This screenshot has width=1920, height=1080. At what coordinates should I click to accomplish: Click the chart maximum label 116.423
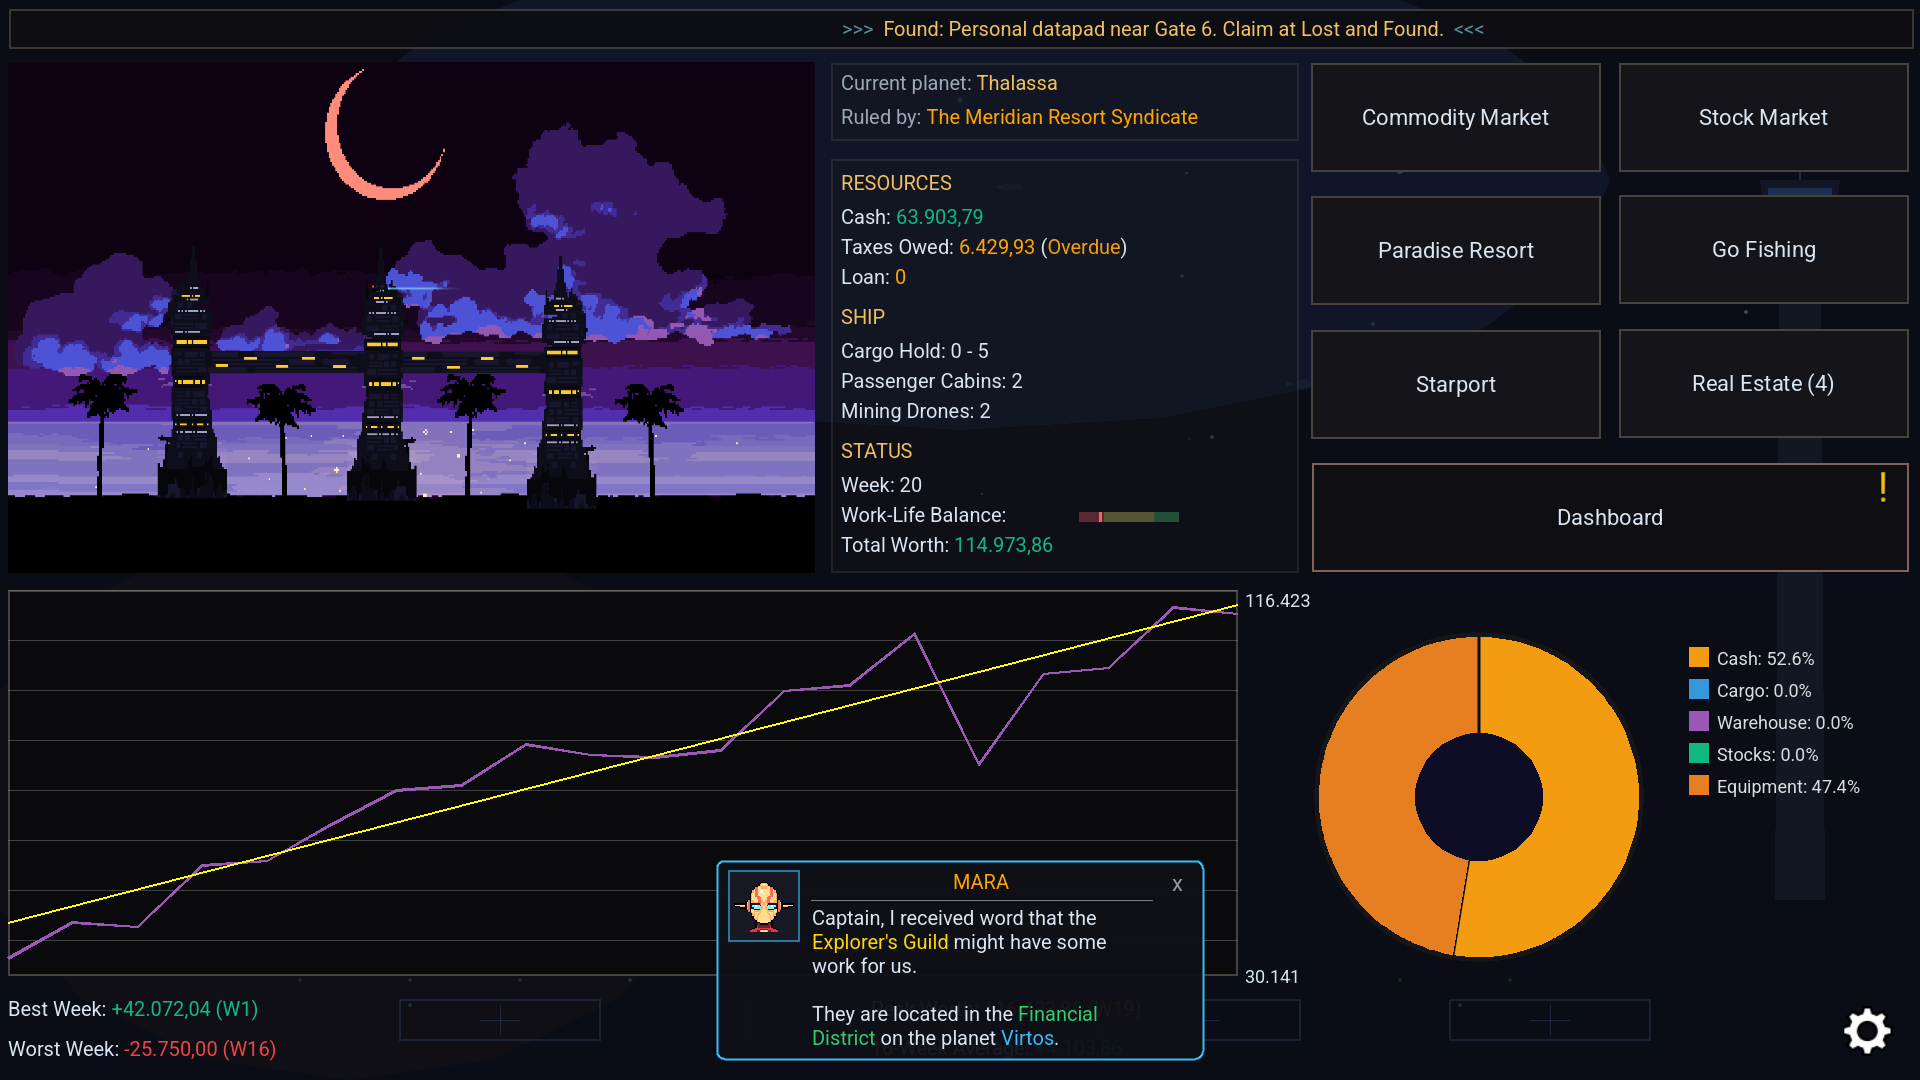point(1277,601)
